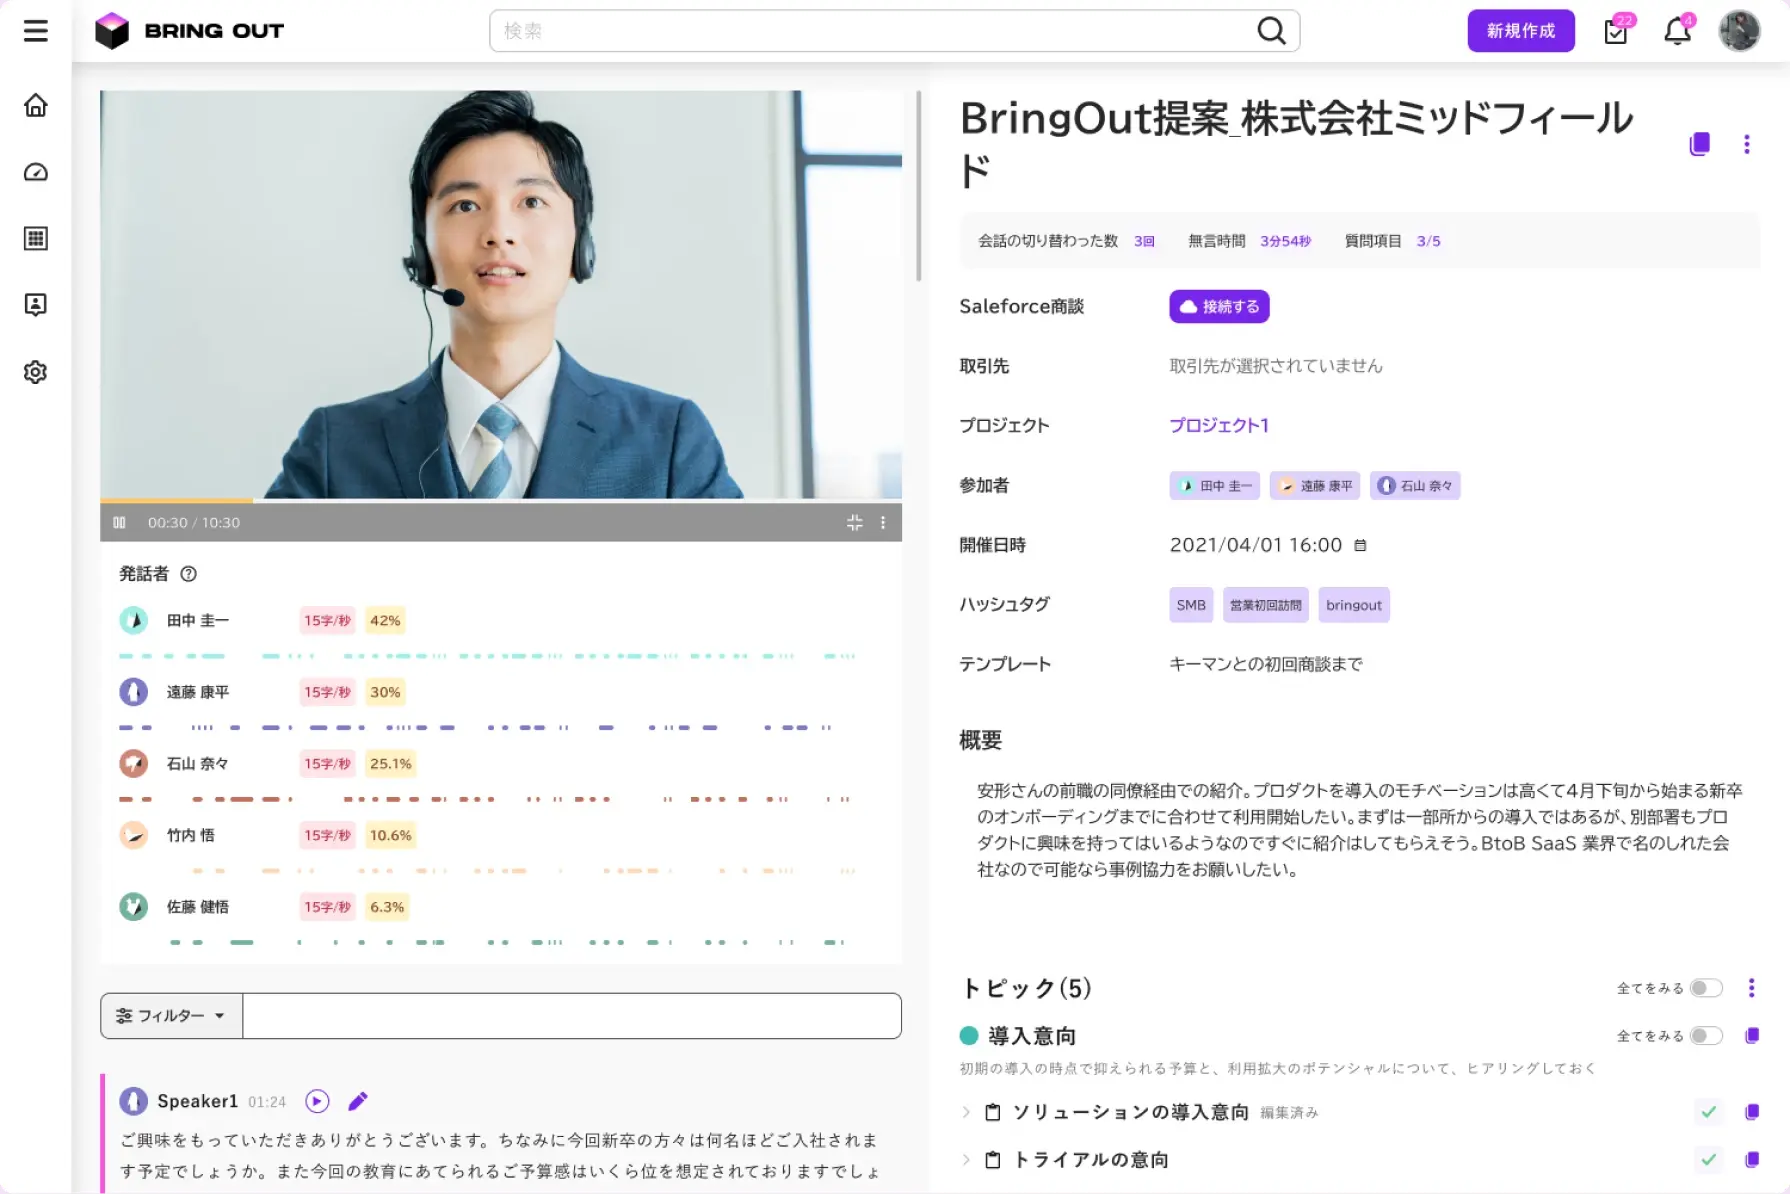This screenshot has width=1790, height=1194.
Task: Click check mark for ソリューションの導入意向
Action: click(1708, 1112)
